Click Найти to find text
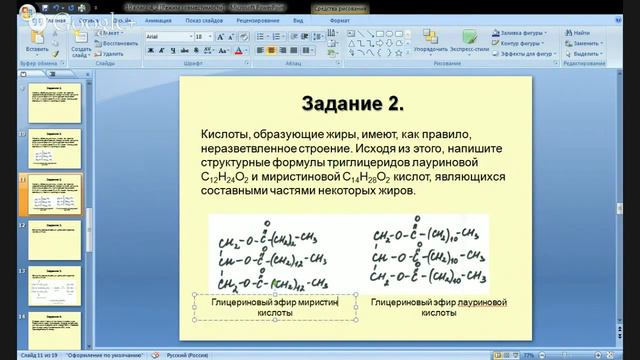Viewport: 640px width, 360px height. (578, 33)
